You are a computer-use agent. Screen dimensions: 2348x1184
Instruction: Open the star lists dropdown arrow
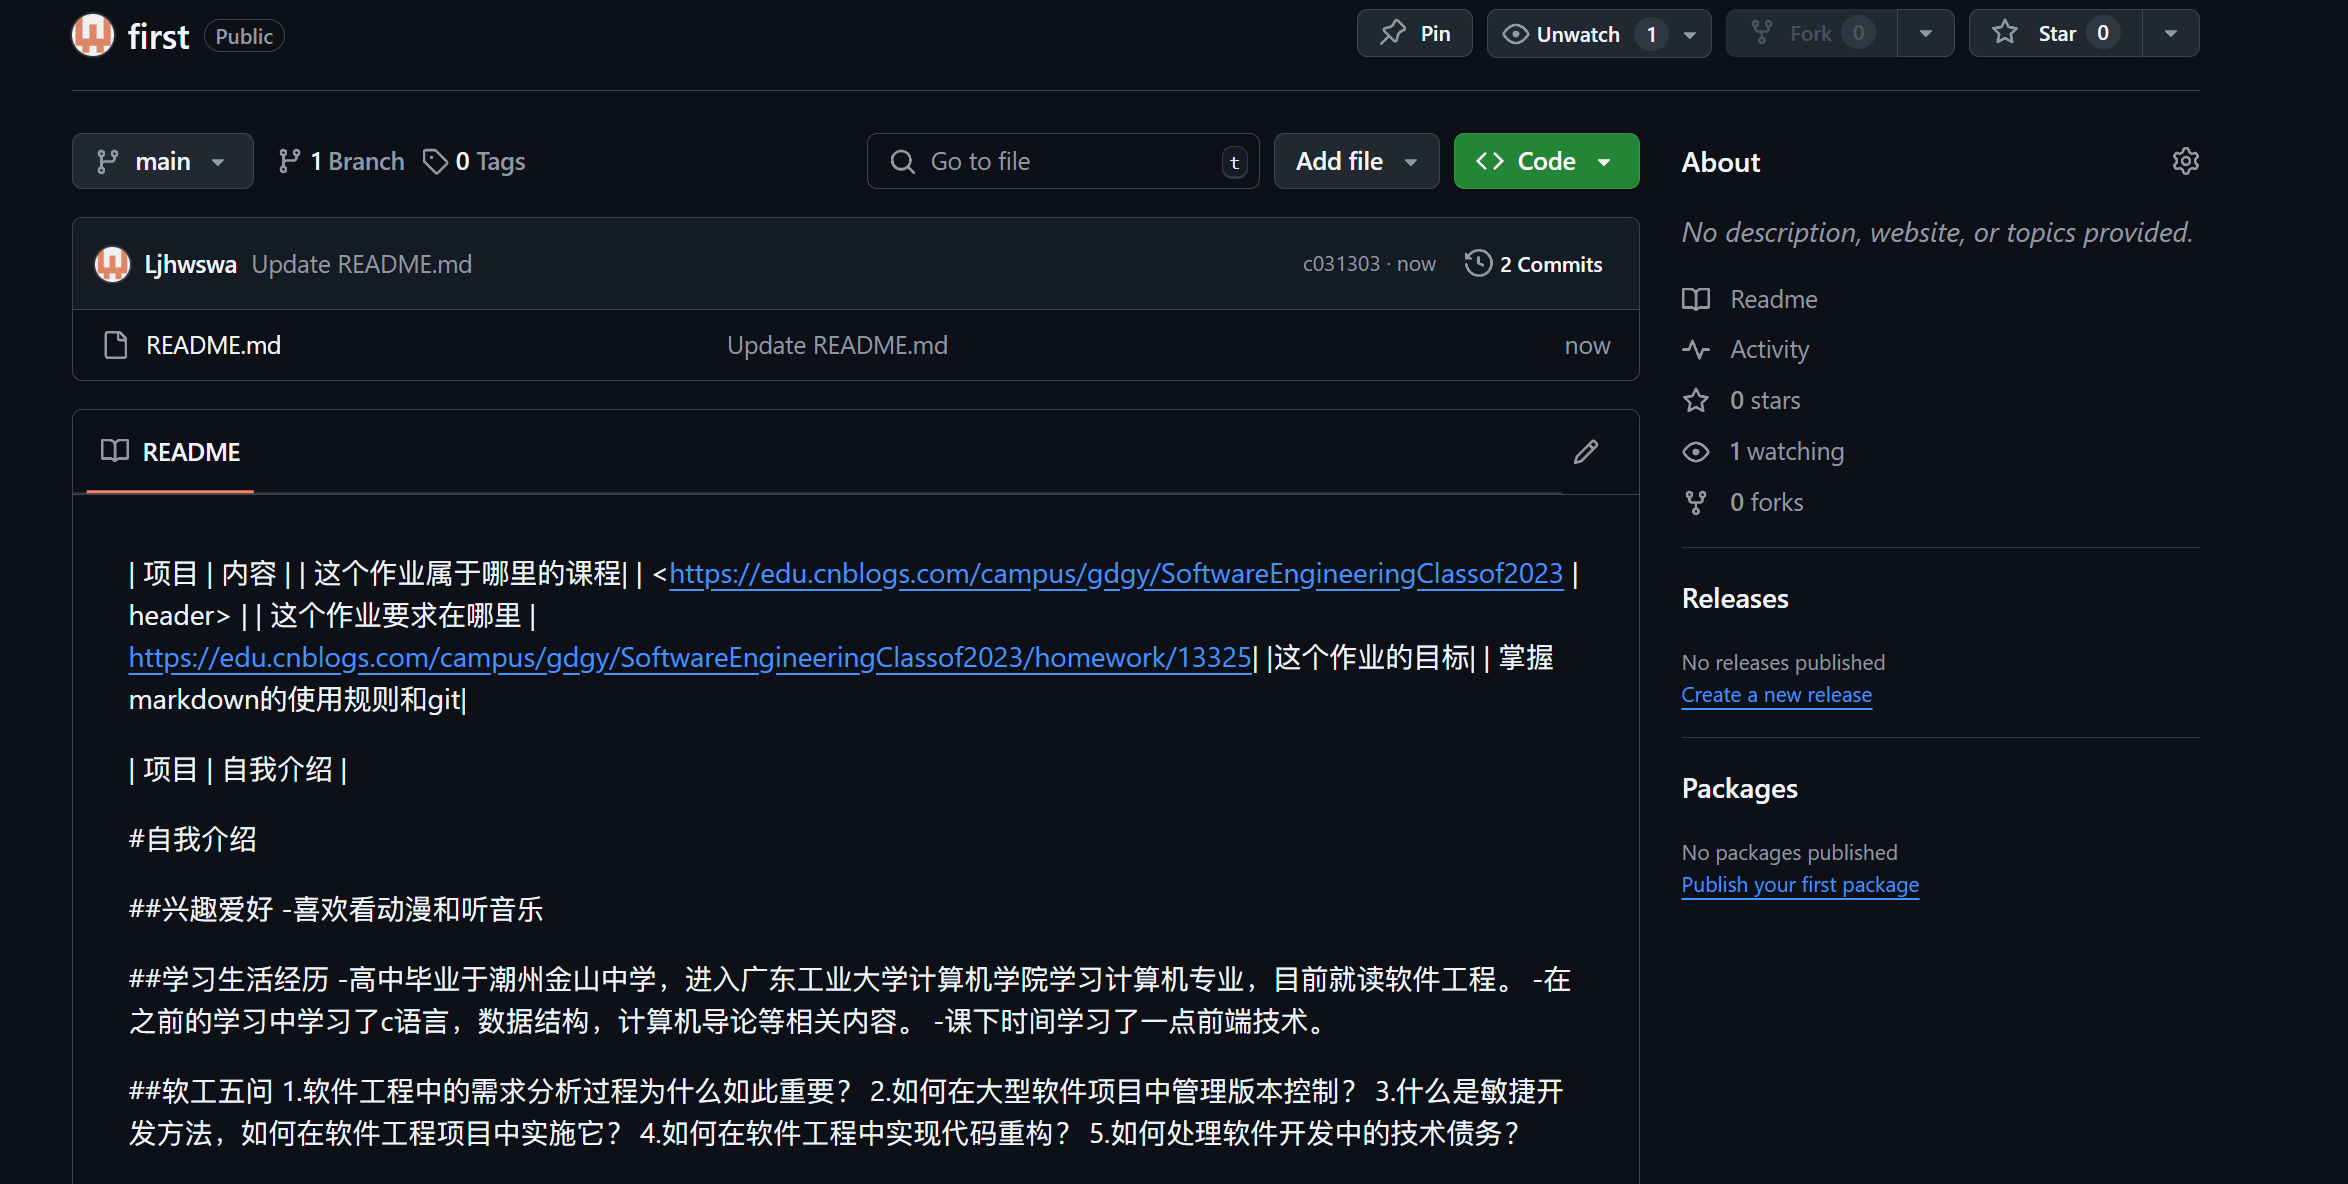click(x=2170, y=34)
